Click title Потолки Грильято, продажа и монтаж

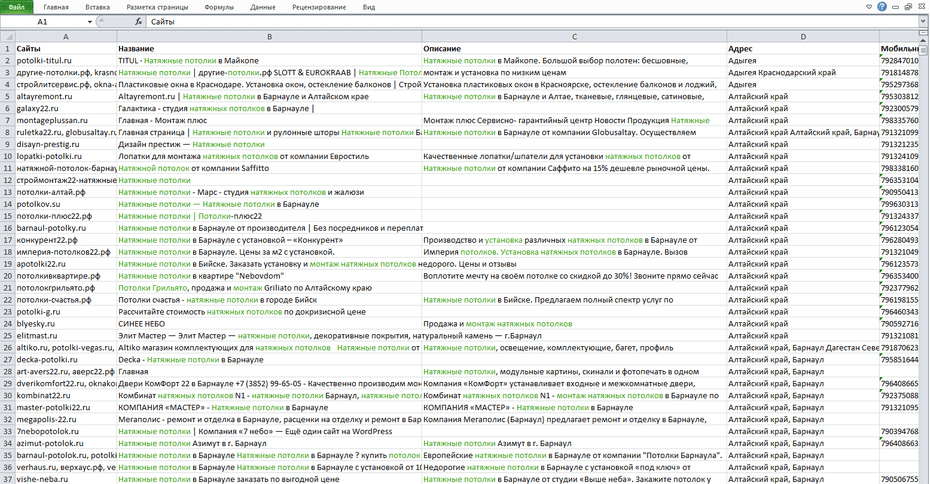(269, 288)
